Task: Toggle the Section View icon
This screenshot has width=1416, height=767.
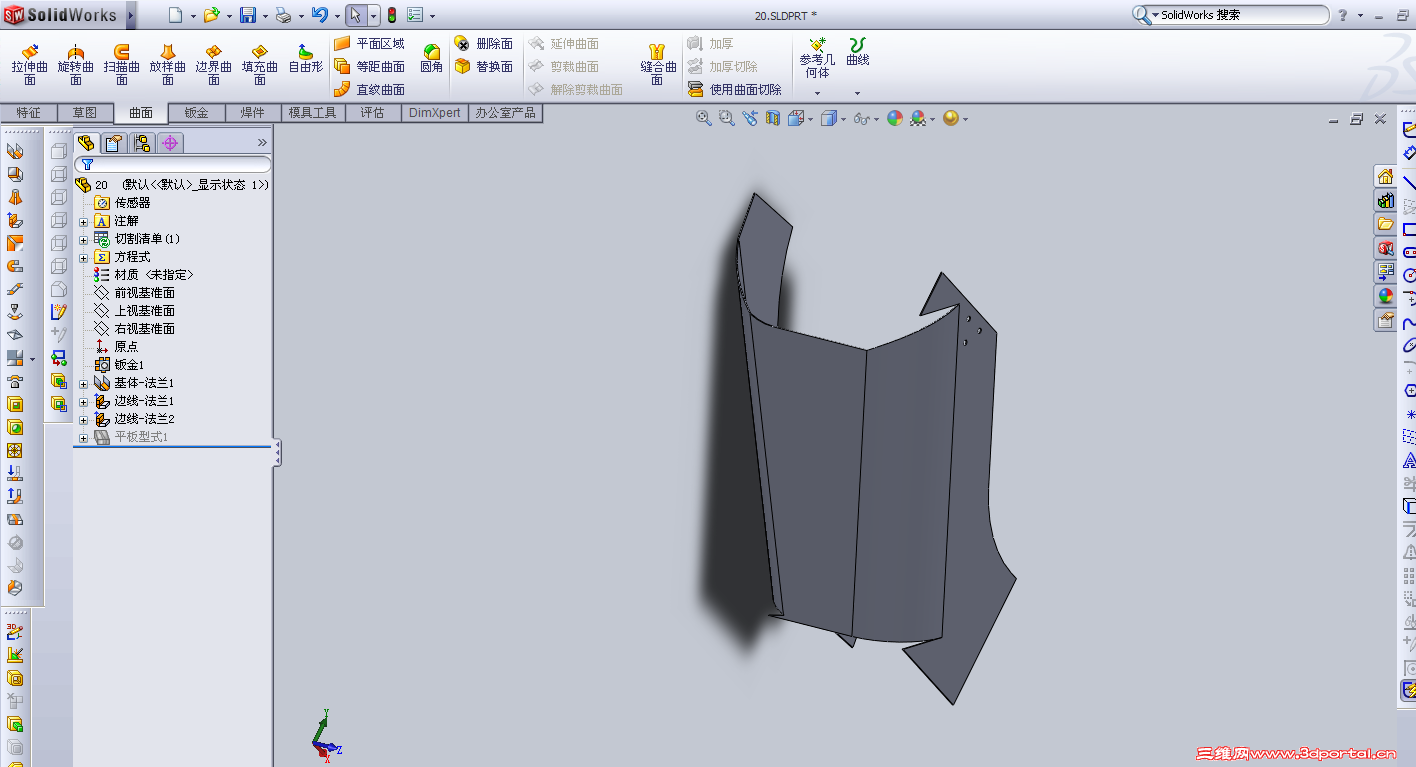Action: click(x=773, y=118)
